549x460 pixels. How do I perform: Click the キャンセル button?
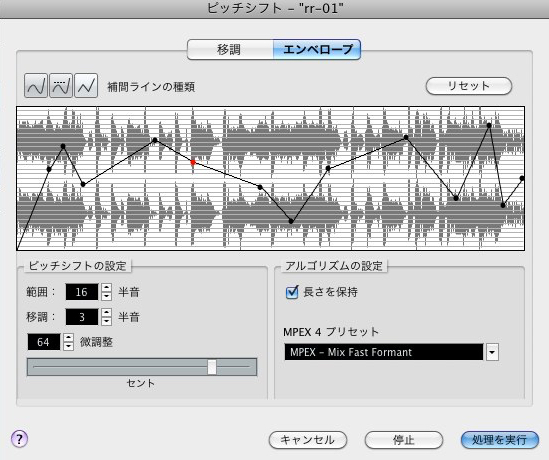coord(308,440)
